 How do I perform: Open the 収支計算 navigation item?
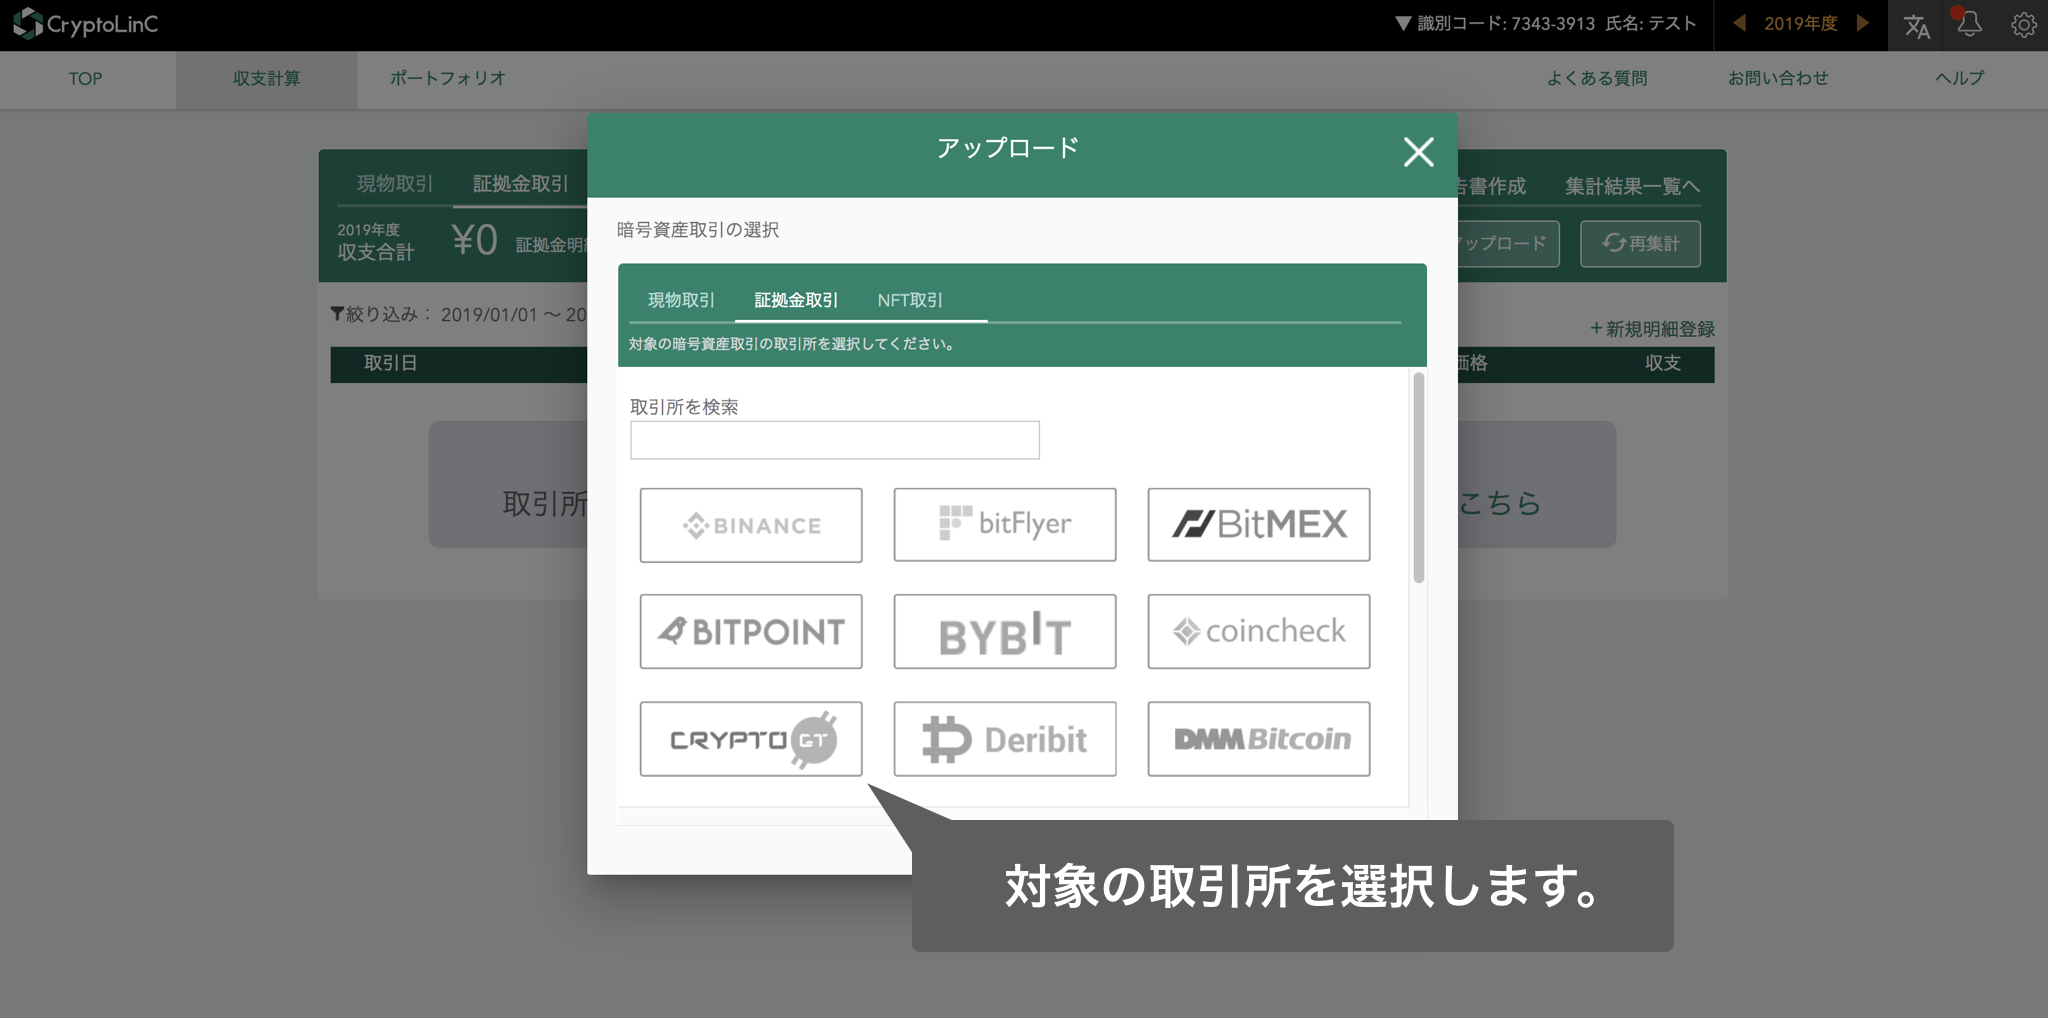point(267,78)
